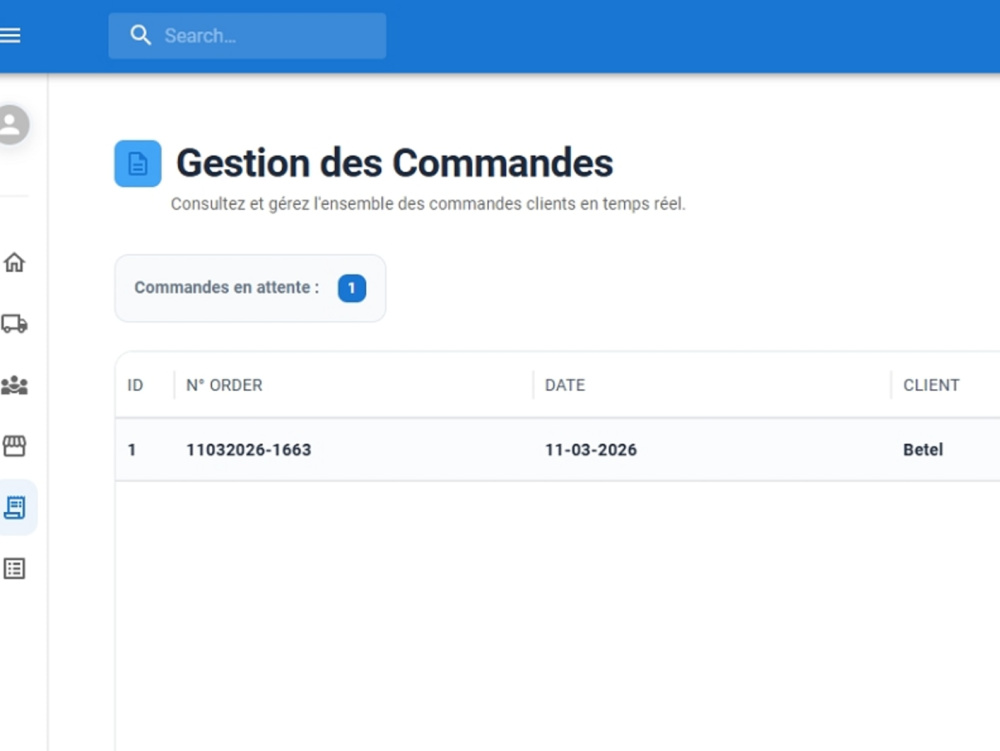This screenshot has height=751, width=1000.
Task: Click client name Betel
Action: [x=923, y=449]
